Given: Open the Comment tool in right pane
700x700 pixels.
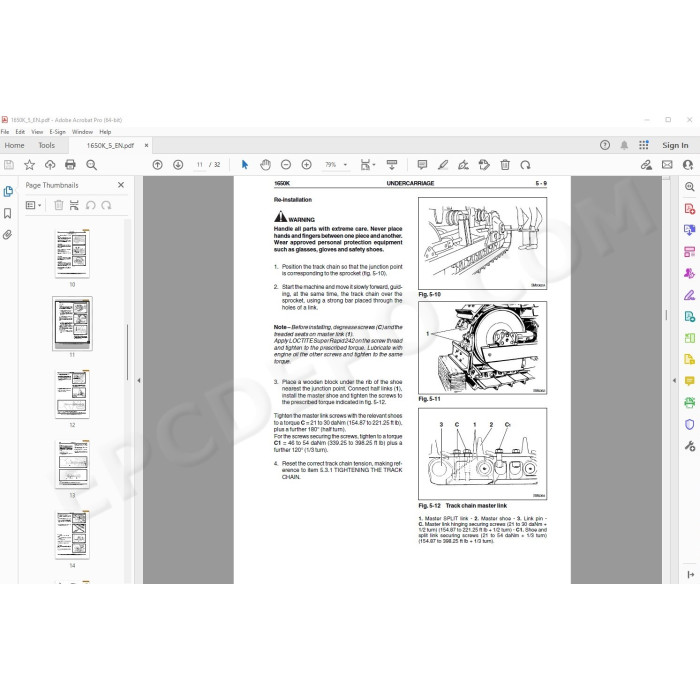Looking at the screenshot, I should [x=690, y=381].
